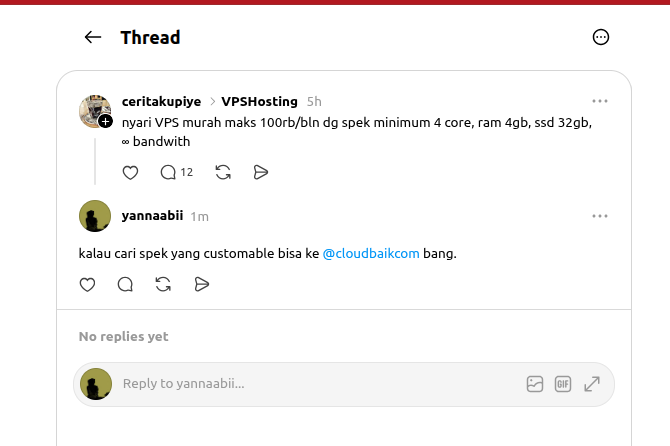Comment on yannaabii's reply
The width and height of the screenshot is (670, 446).
tap(125, 285)
